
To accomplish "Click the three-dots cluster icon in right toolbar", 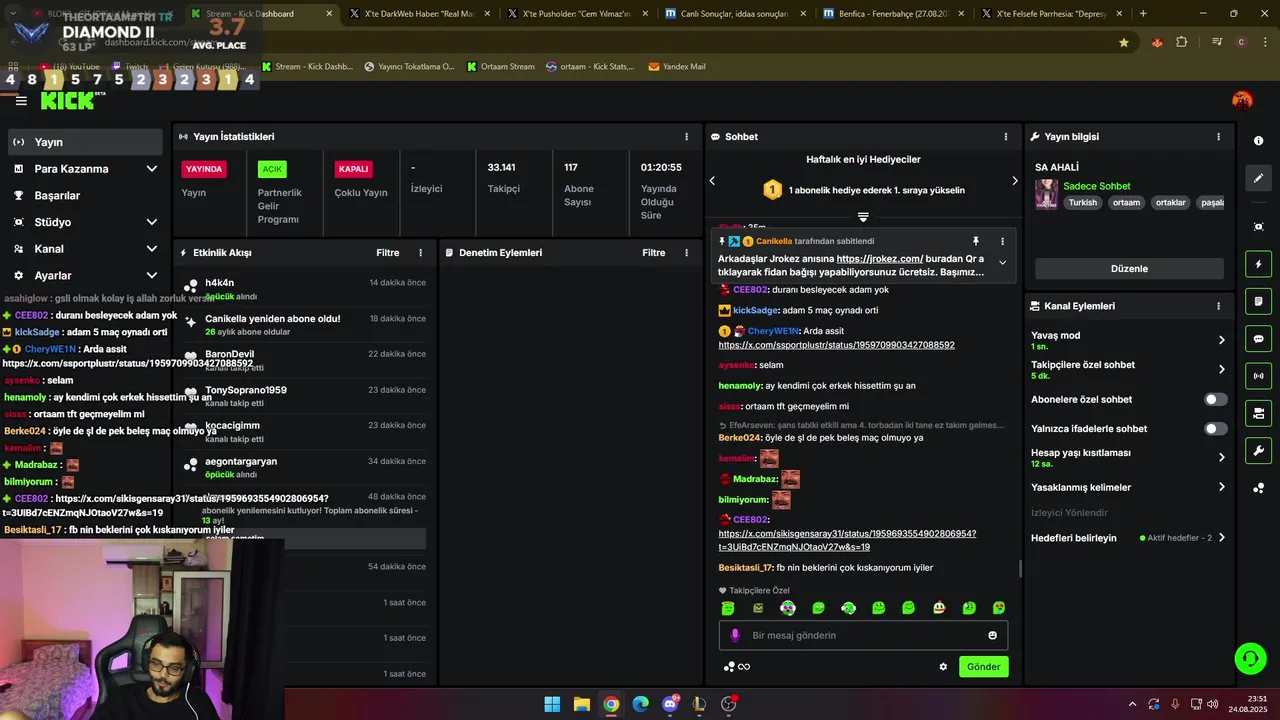I will click(x=1258, y=488).
